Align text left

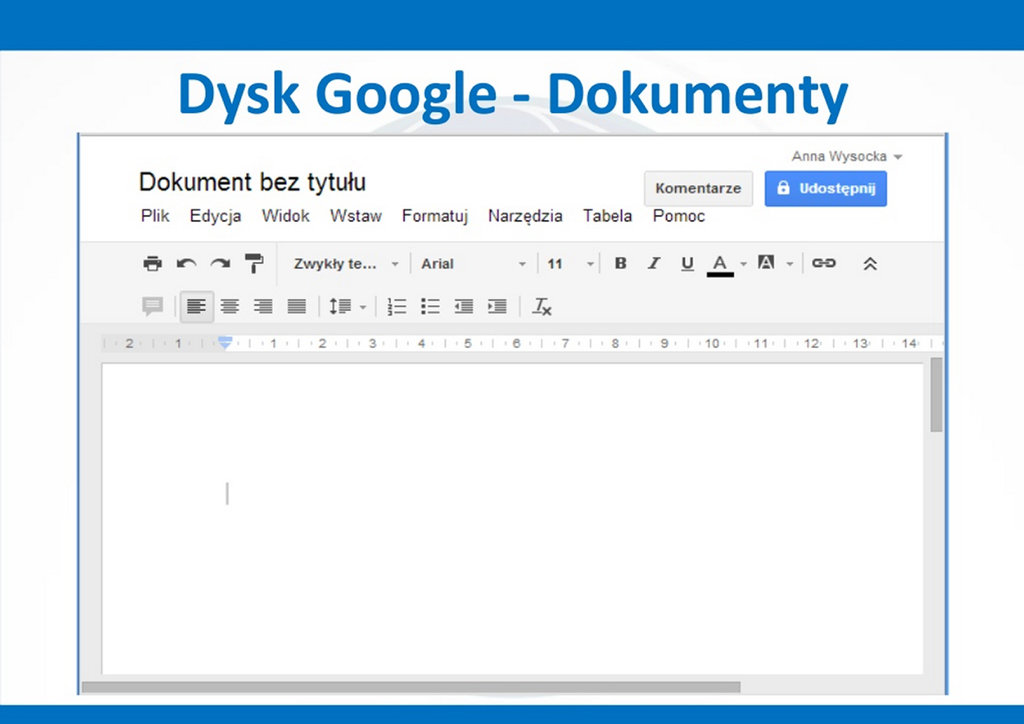[196, 306]
